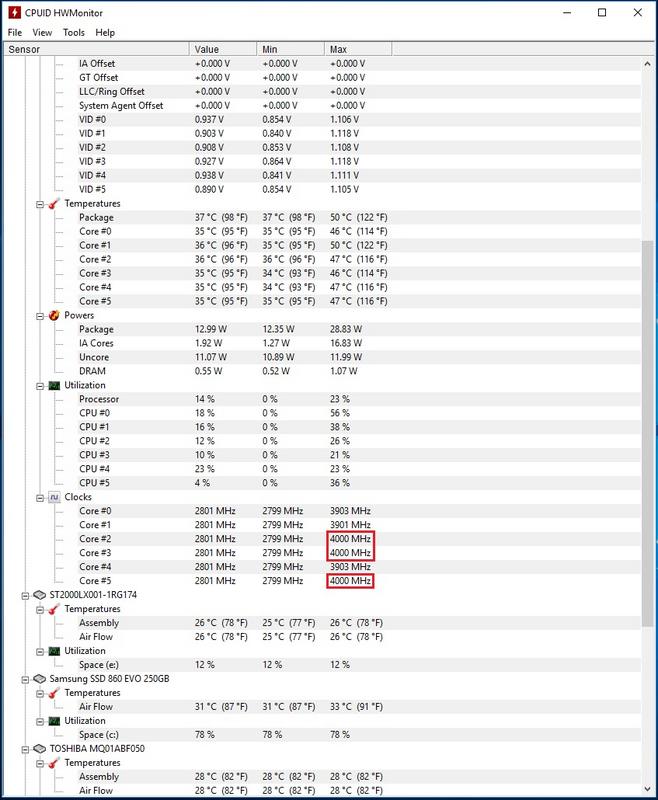Collapse the CPU Temperatures group
The height and width of the screenshot is (800, 658).
40,204
